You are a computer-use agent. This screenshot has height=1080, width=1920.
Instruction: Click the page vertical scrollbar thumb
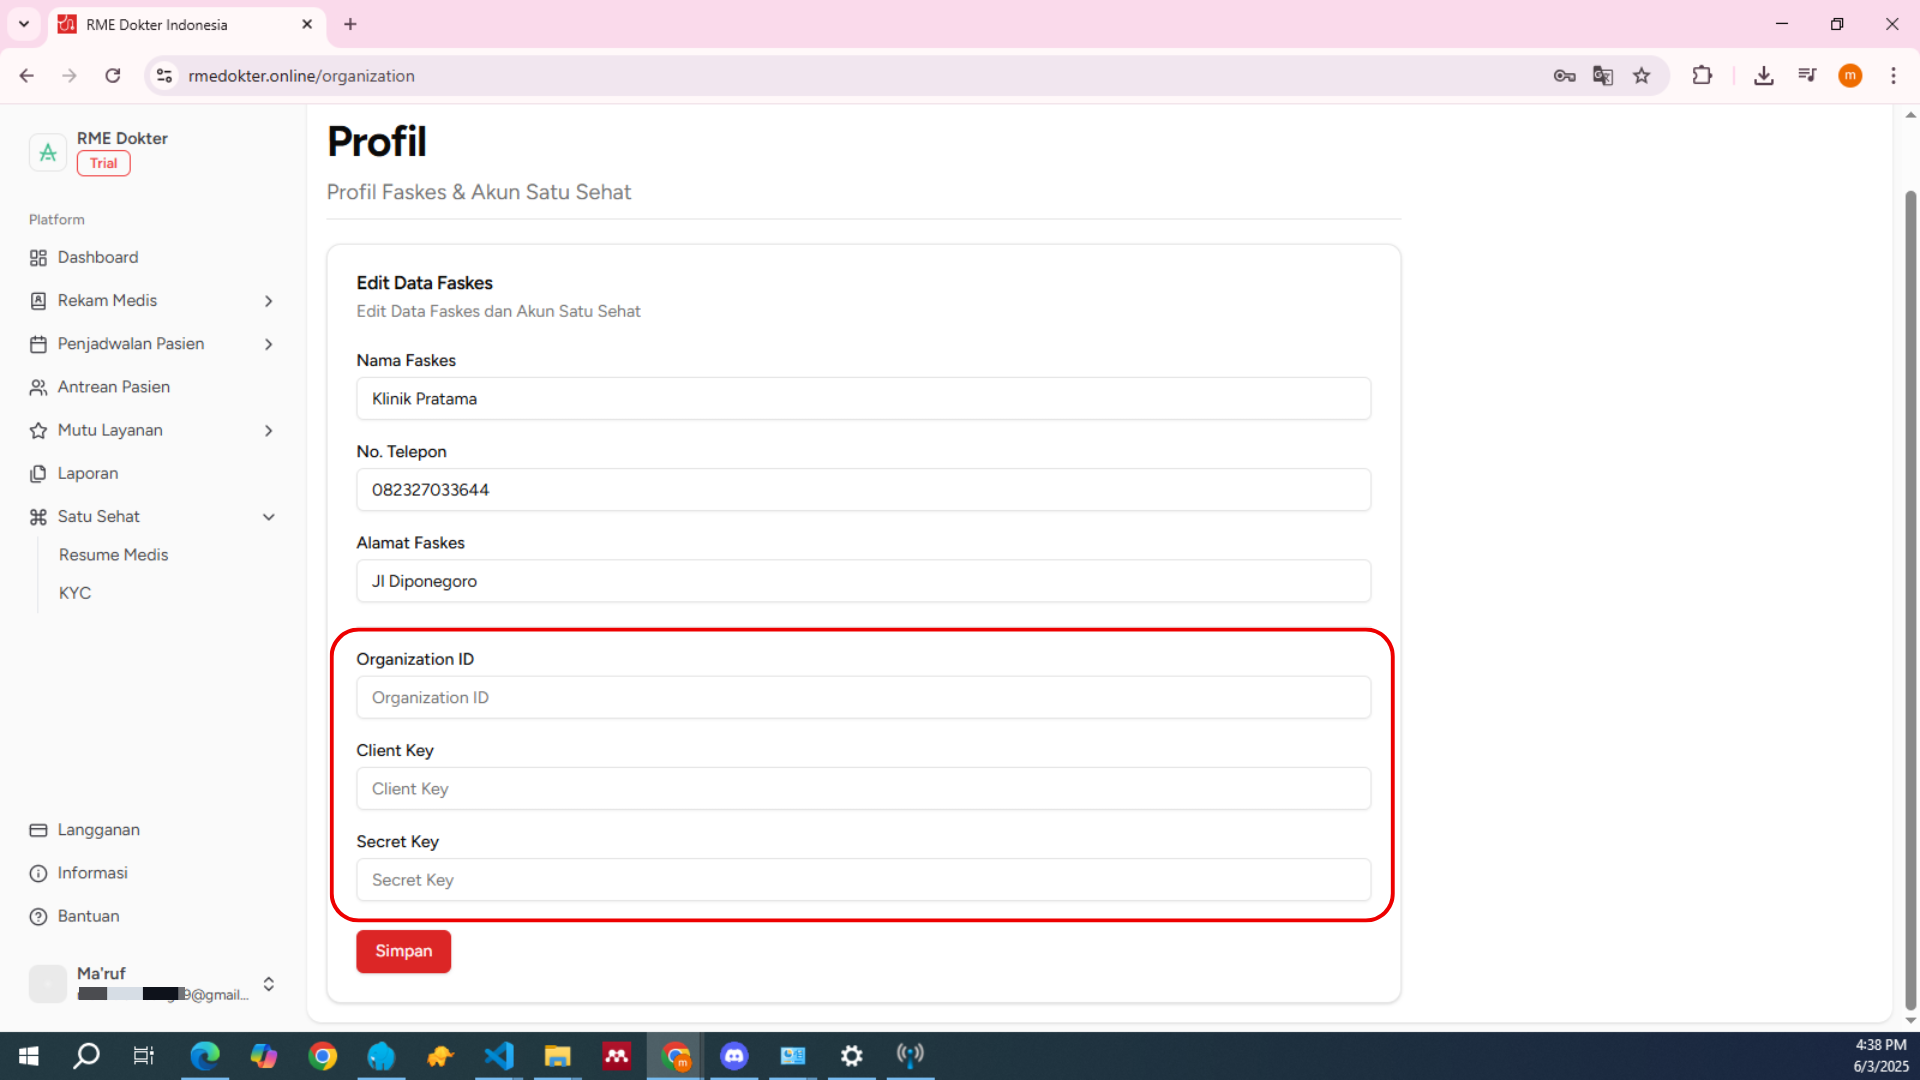pyautogui.click(x=1910, y=600)
